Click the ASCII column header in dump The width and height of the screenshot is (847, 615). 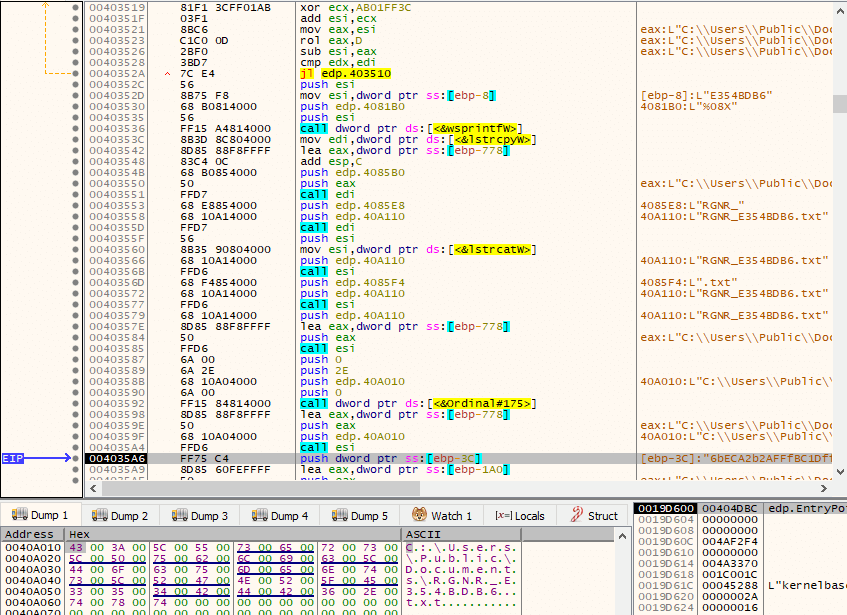coord(462,534)
